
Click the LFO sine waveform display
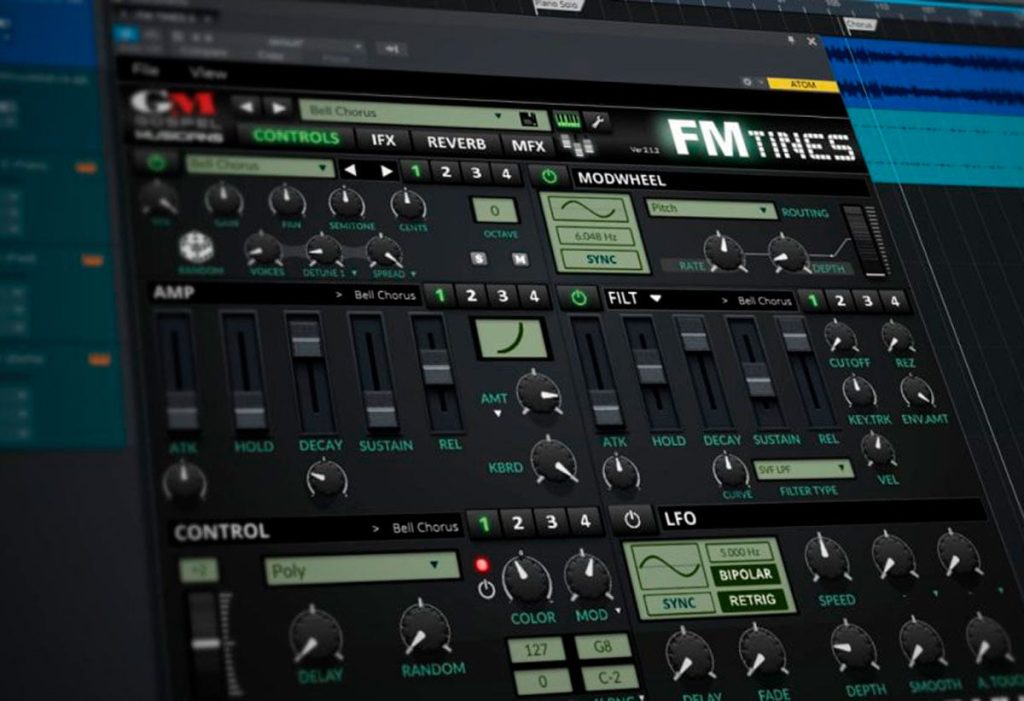pos(669,566)
